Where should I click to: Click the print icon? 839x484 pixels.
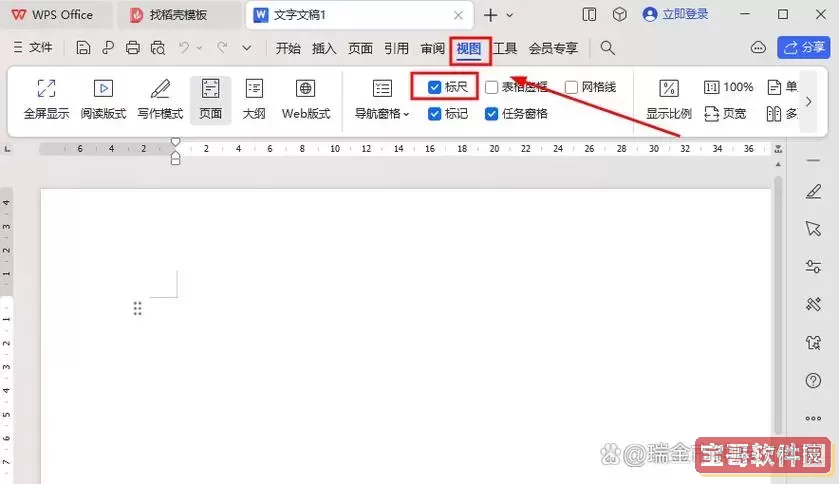coord(132,48)
